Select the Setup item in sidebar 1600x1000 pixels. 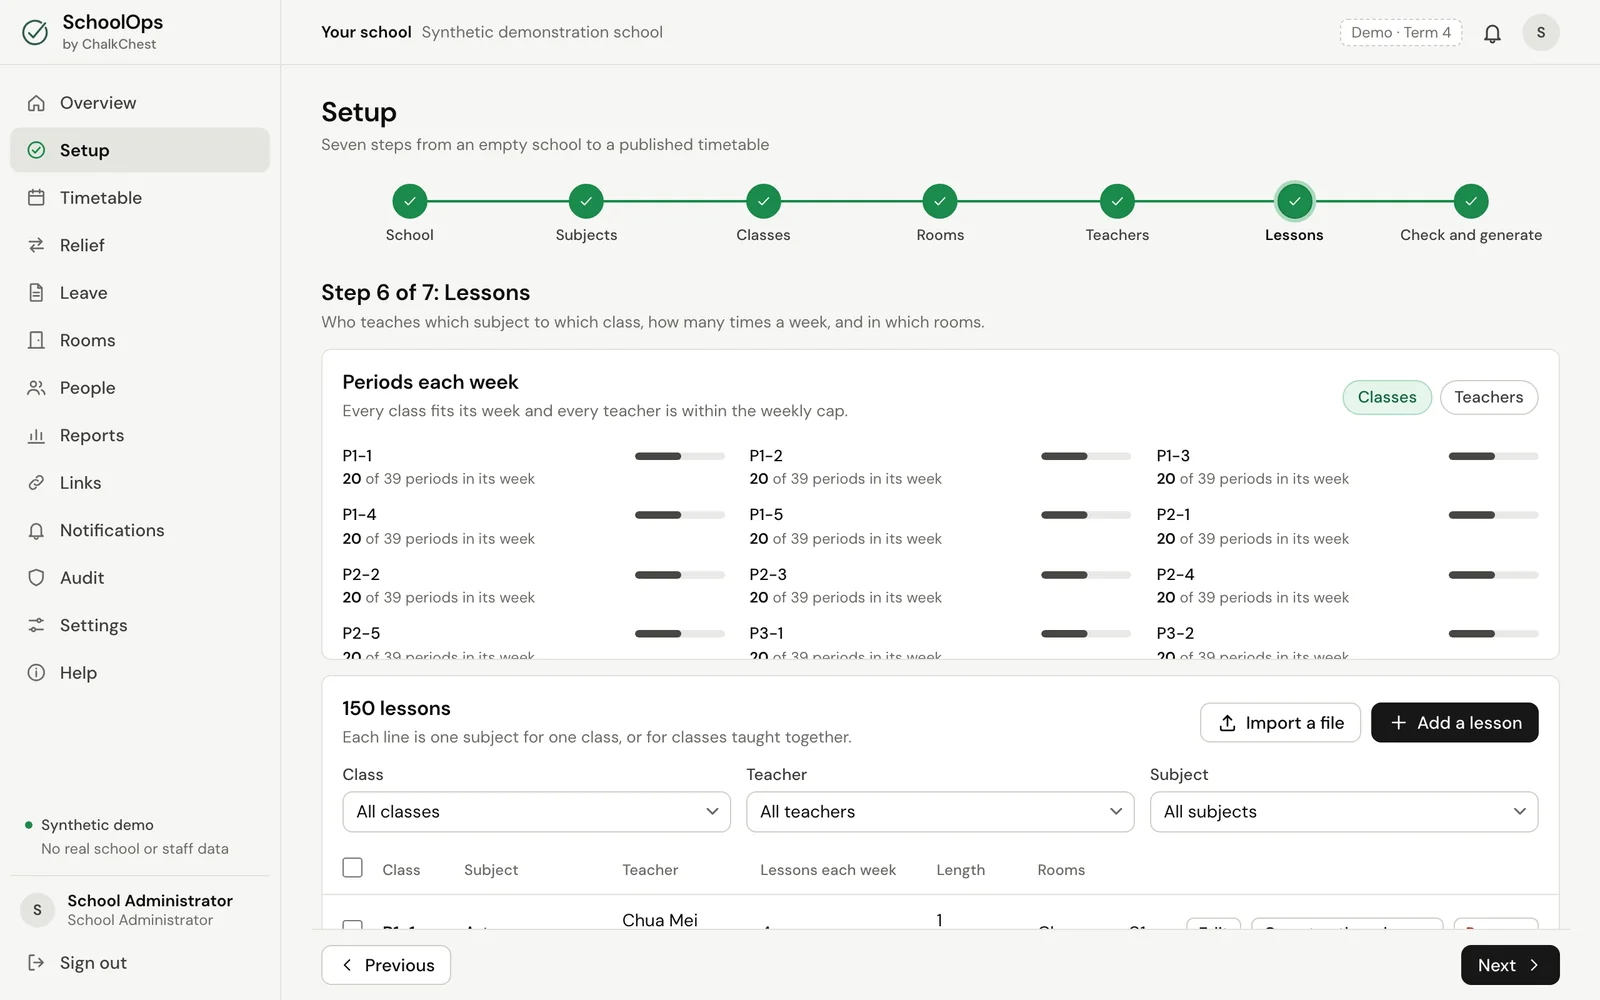tap(140, 150)
